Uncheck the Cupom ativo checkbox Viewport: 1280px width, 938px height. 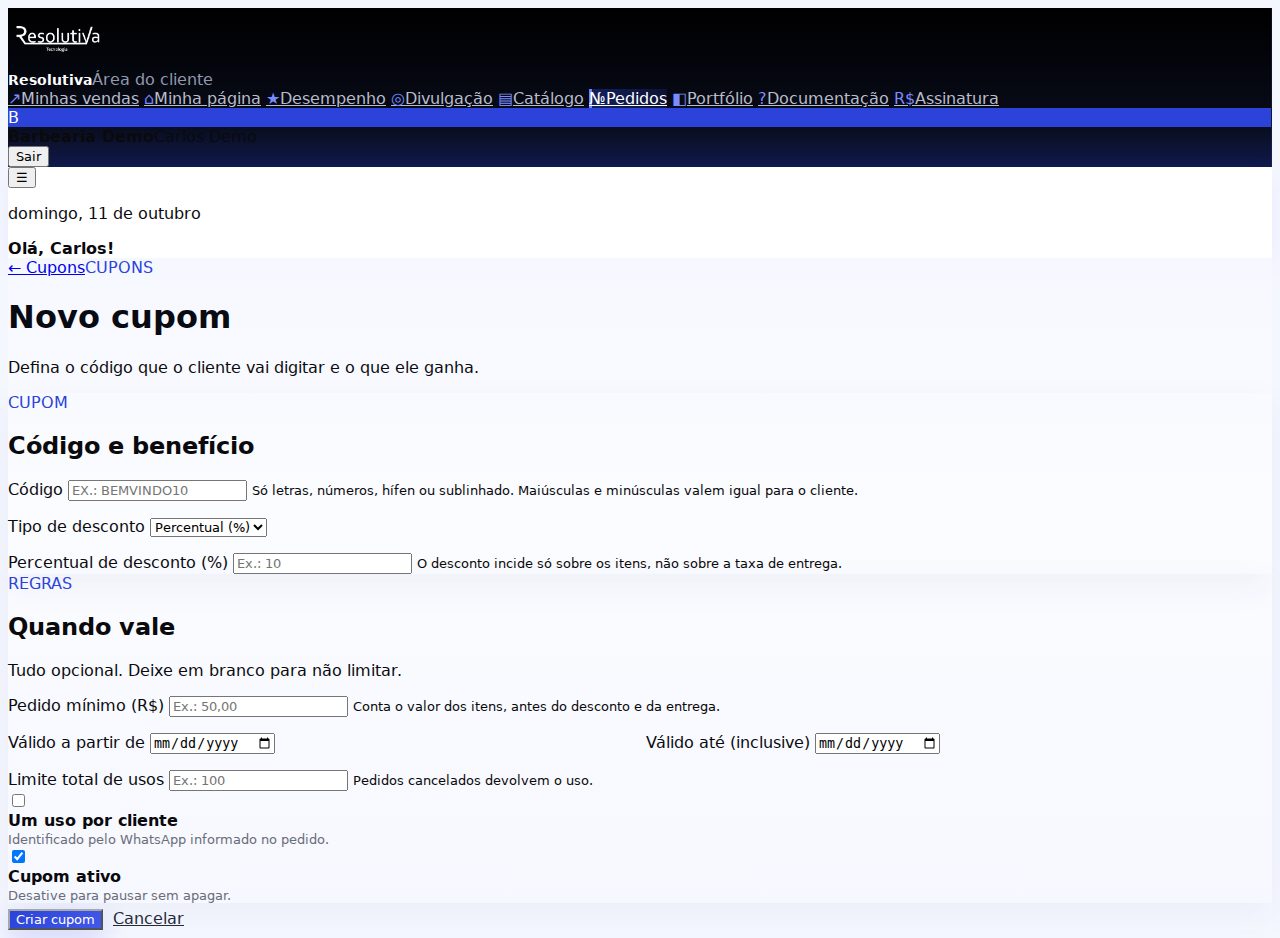18,857
